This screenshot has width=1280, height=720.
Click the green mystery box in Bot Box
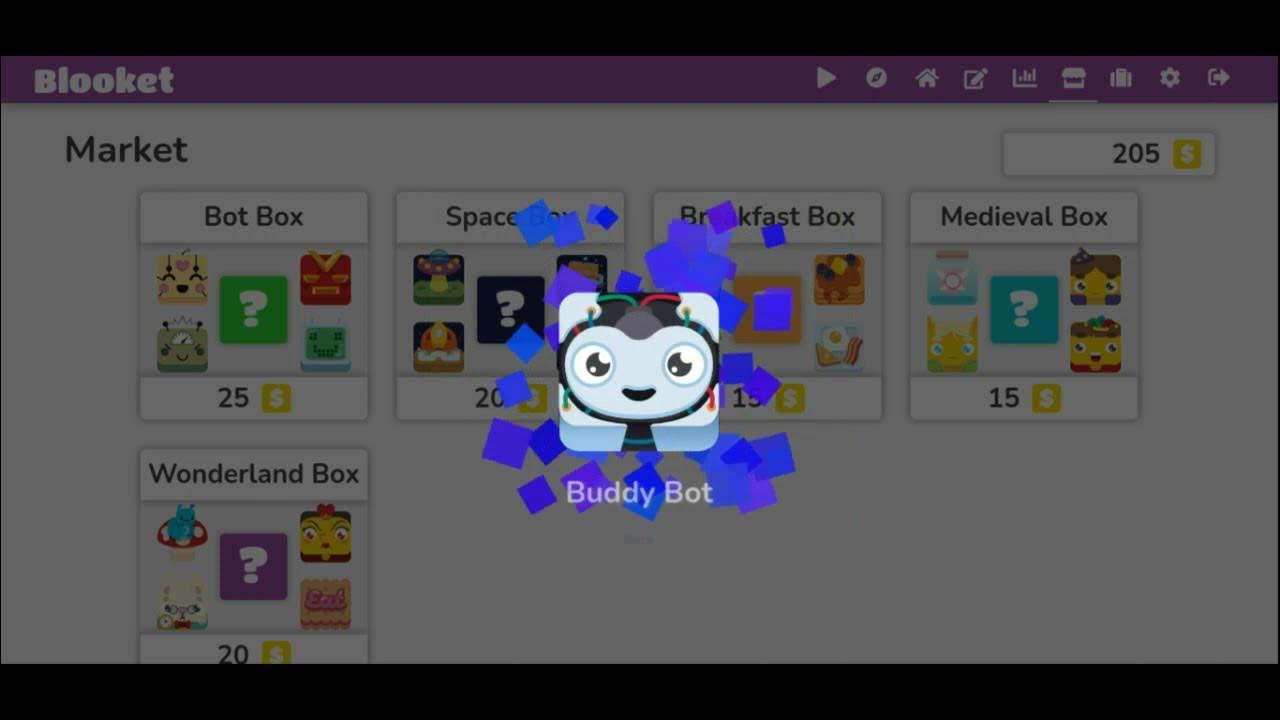tap(253, 310)
